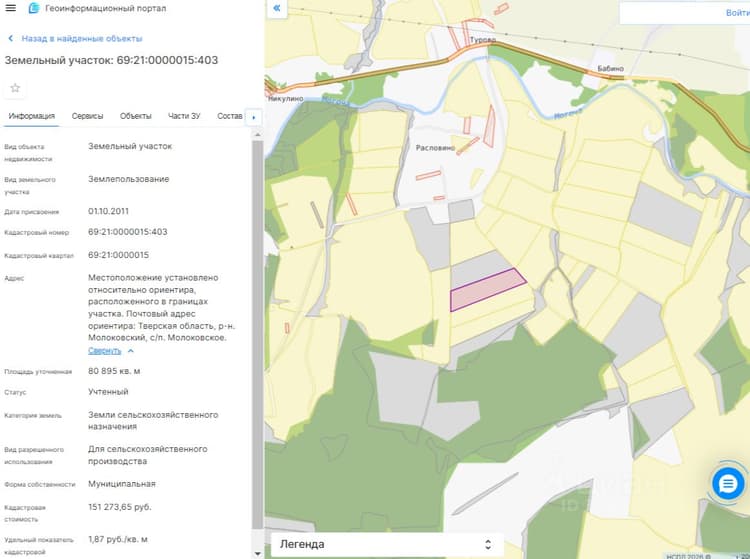Click the scrollbar down arrow

(x=257, y=554)
